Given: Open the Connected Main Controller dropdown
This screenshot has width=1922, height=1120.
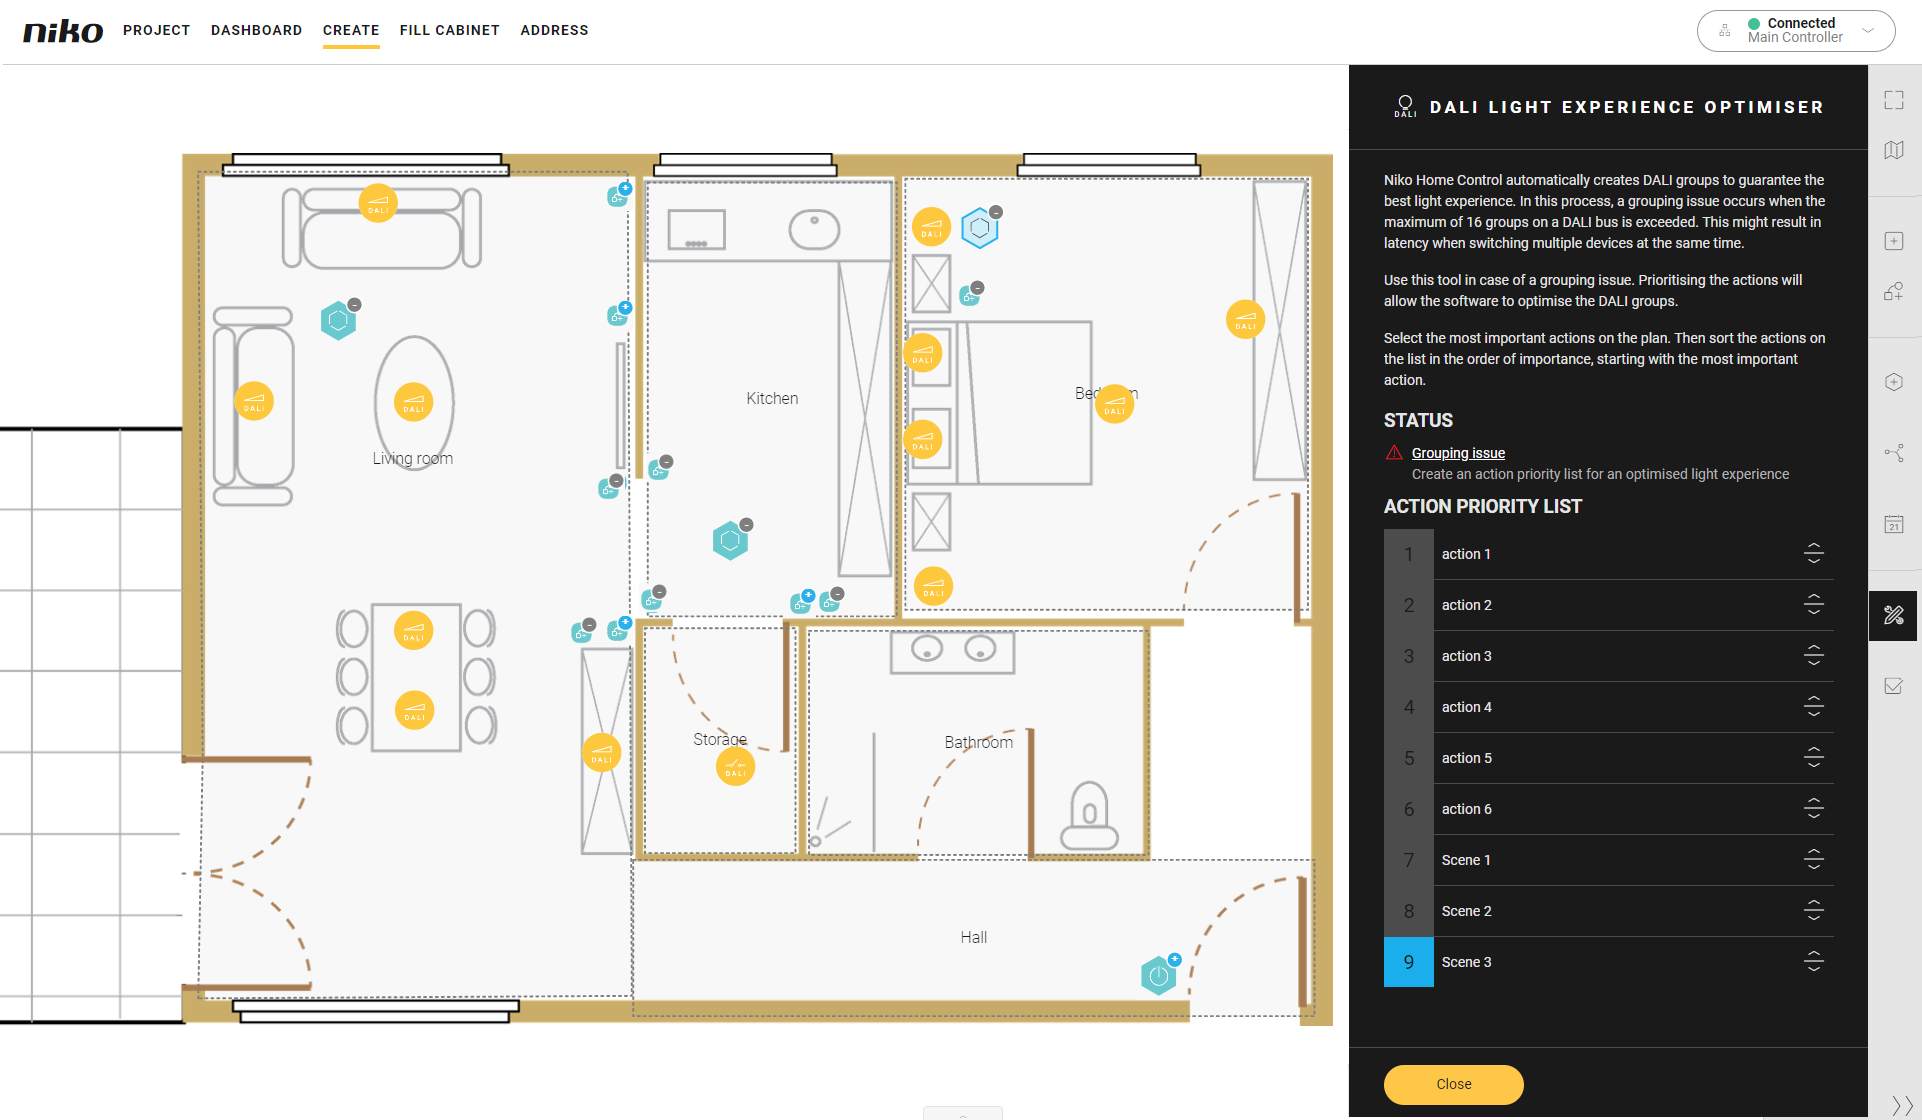Looking at the screenshot, I should (1795, 31).
